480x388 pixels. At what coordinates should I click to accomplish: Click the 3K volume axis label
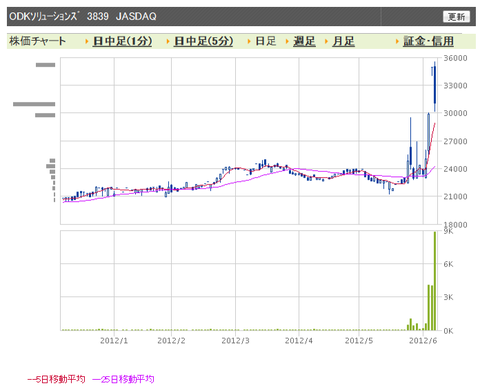pyautogui.click(x=448, y=297)
